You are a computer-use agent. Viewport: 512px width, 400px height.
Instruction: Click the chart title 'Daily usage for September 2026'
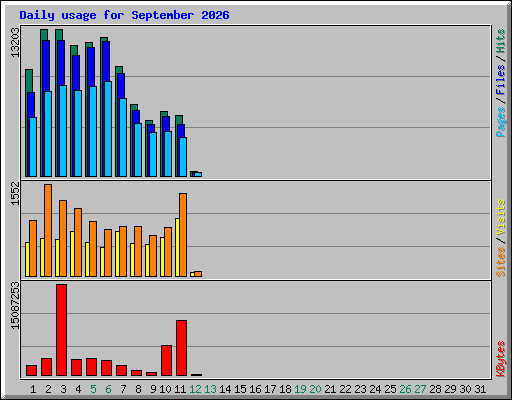point(124,15)
